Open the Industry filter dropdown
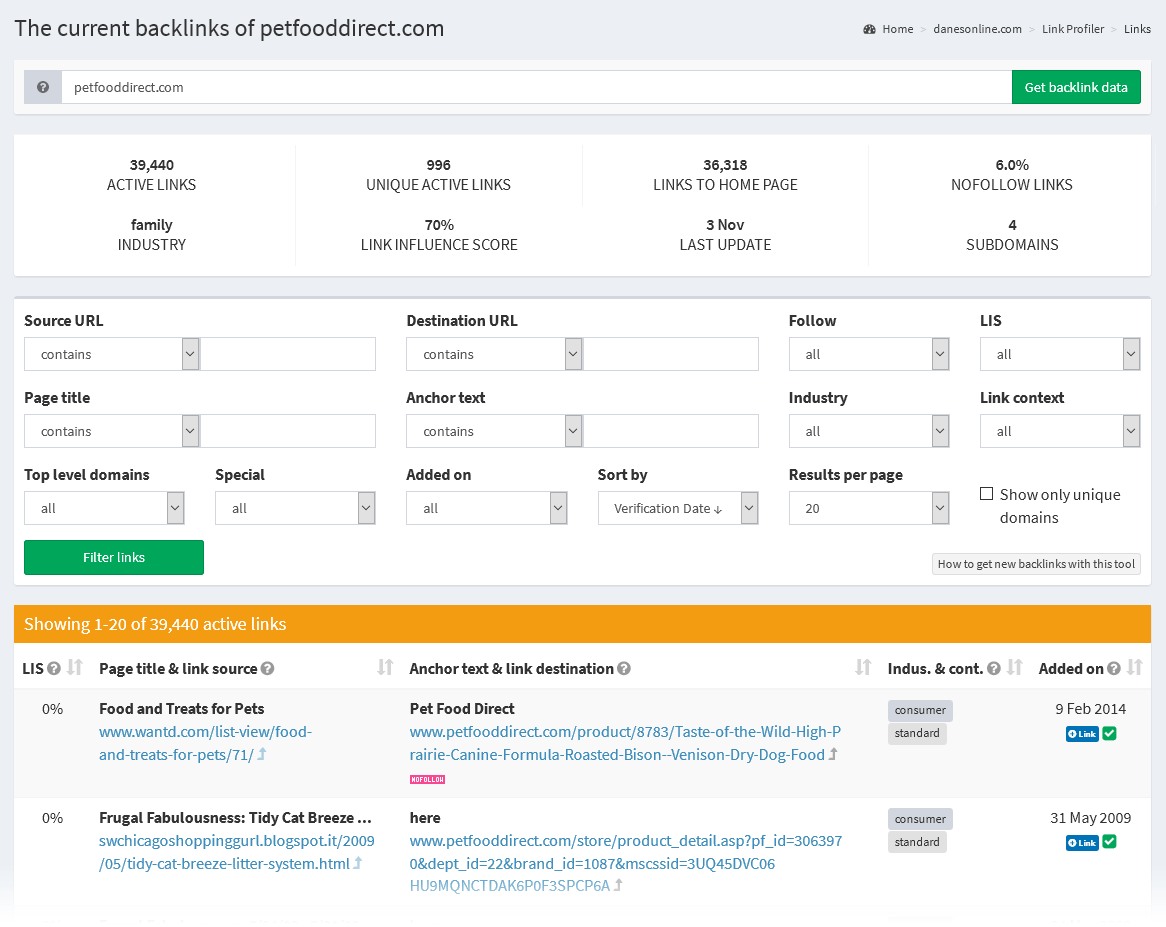1166x927 pixels. click(x=868, y=431)
